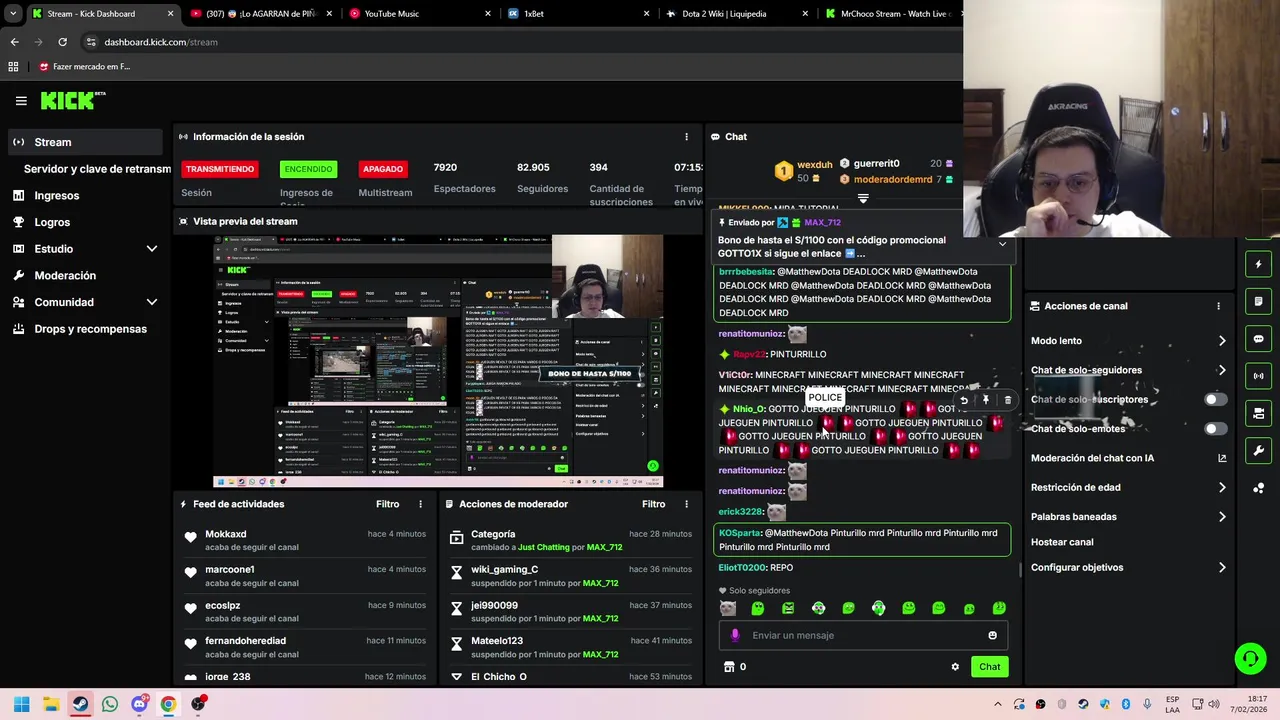Viewport: 1280px width, 720px height.
Task: Click the document panel icon in right rail
Action: 1258,301
